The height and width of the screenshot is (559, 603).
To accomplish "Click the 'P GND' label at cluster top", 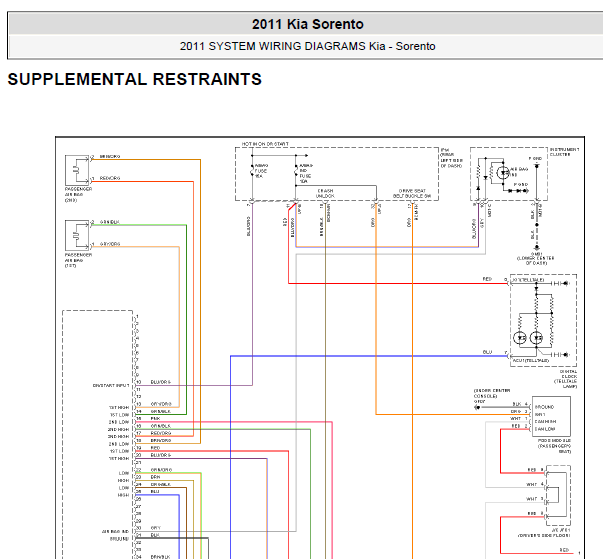I will [x=535, y=158].
